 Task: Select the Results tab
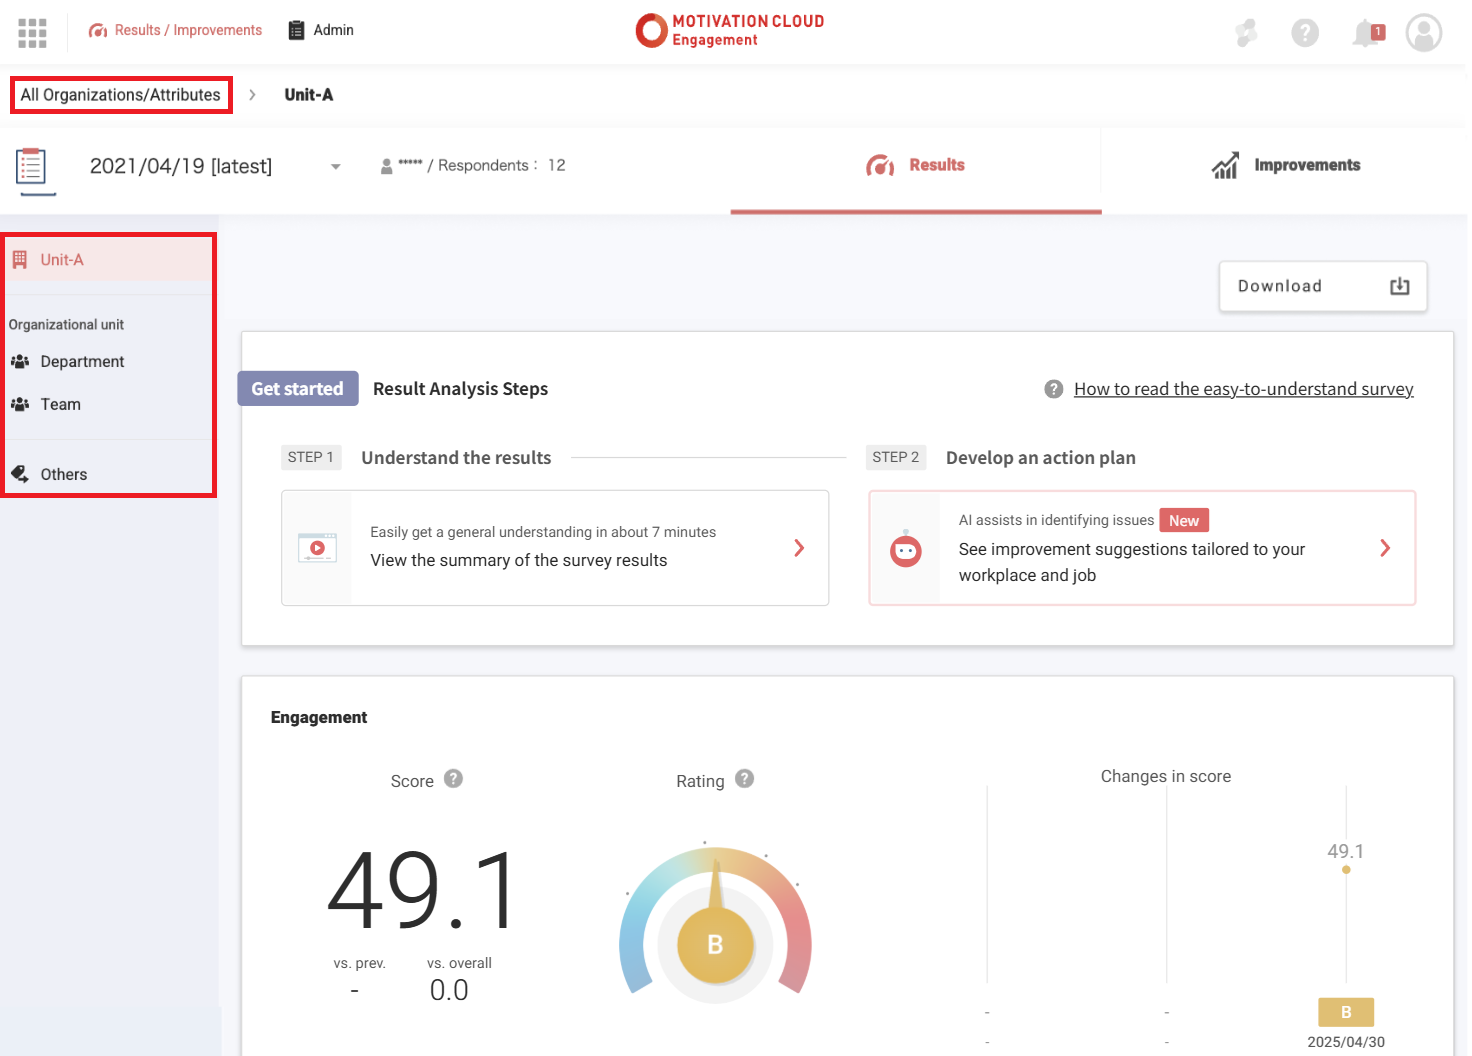click(915, 166)
